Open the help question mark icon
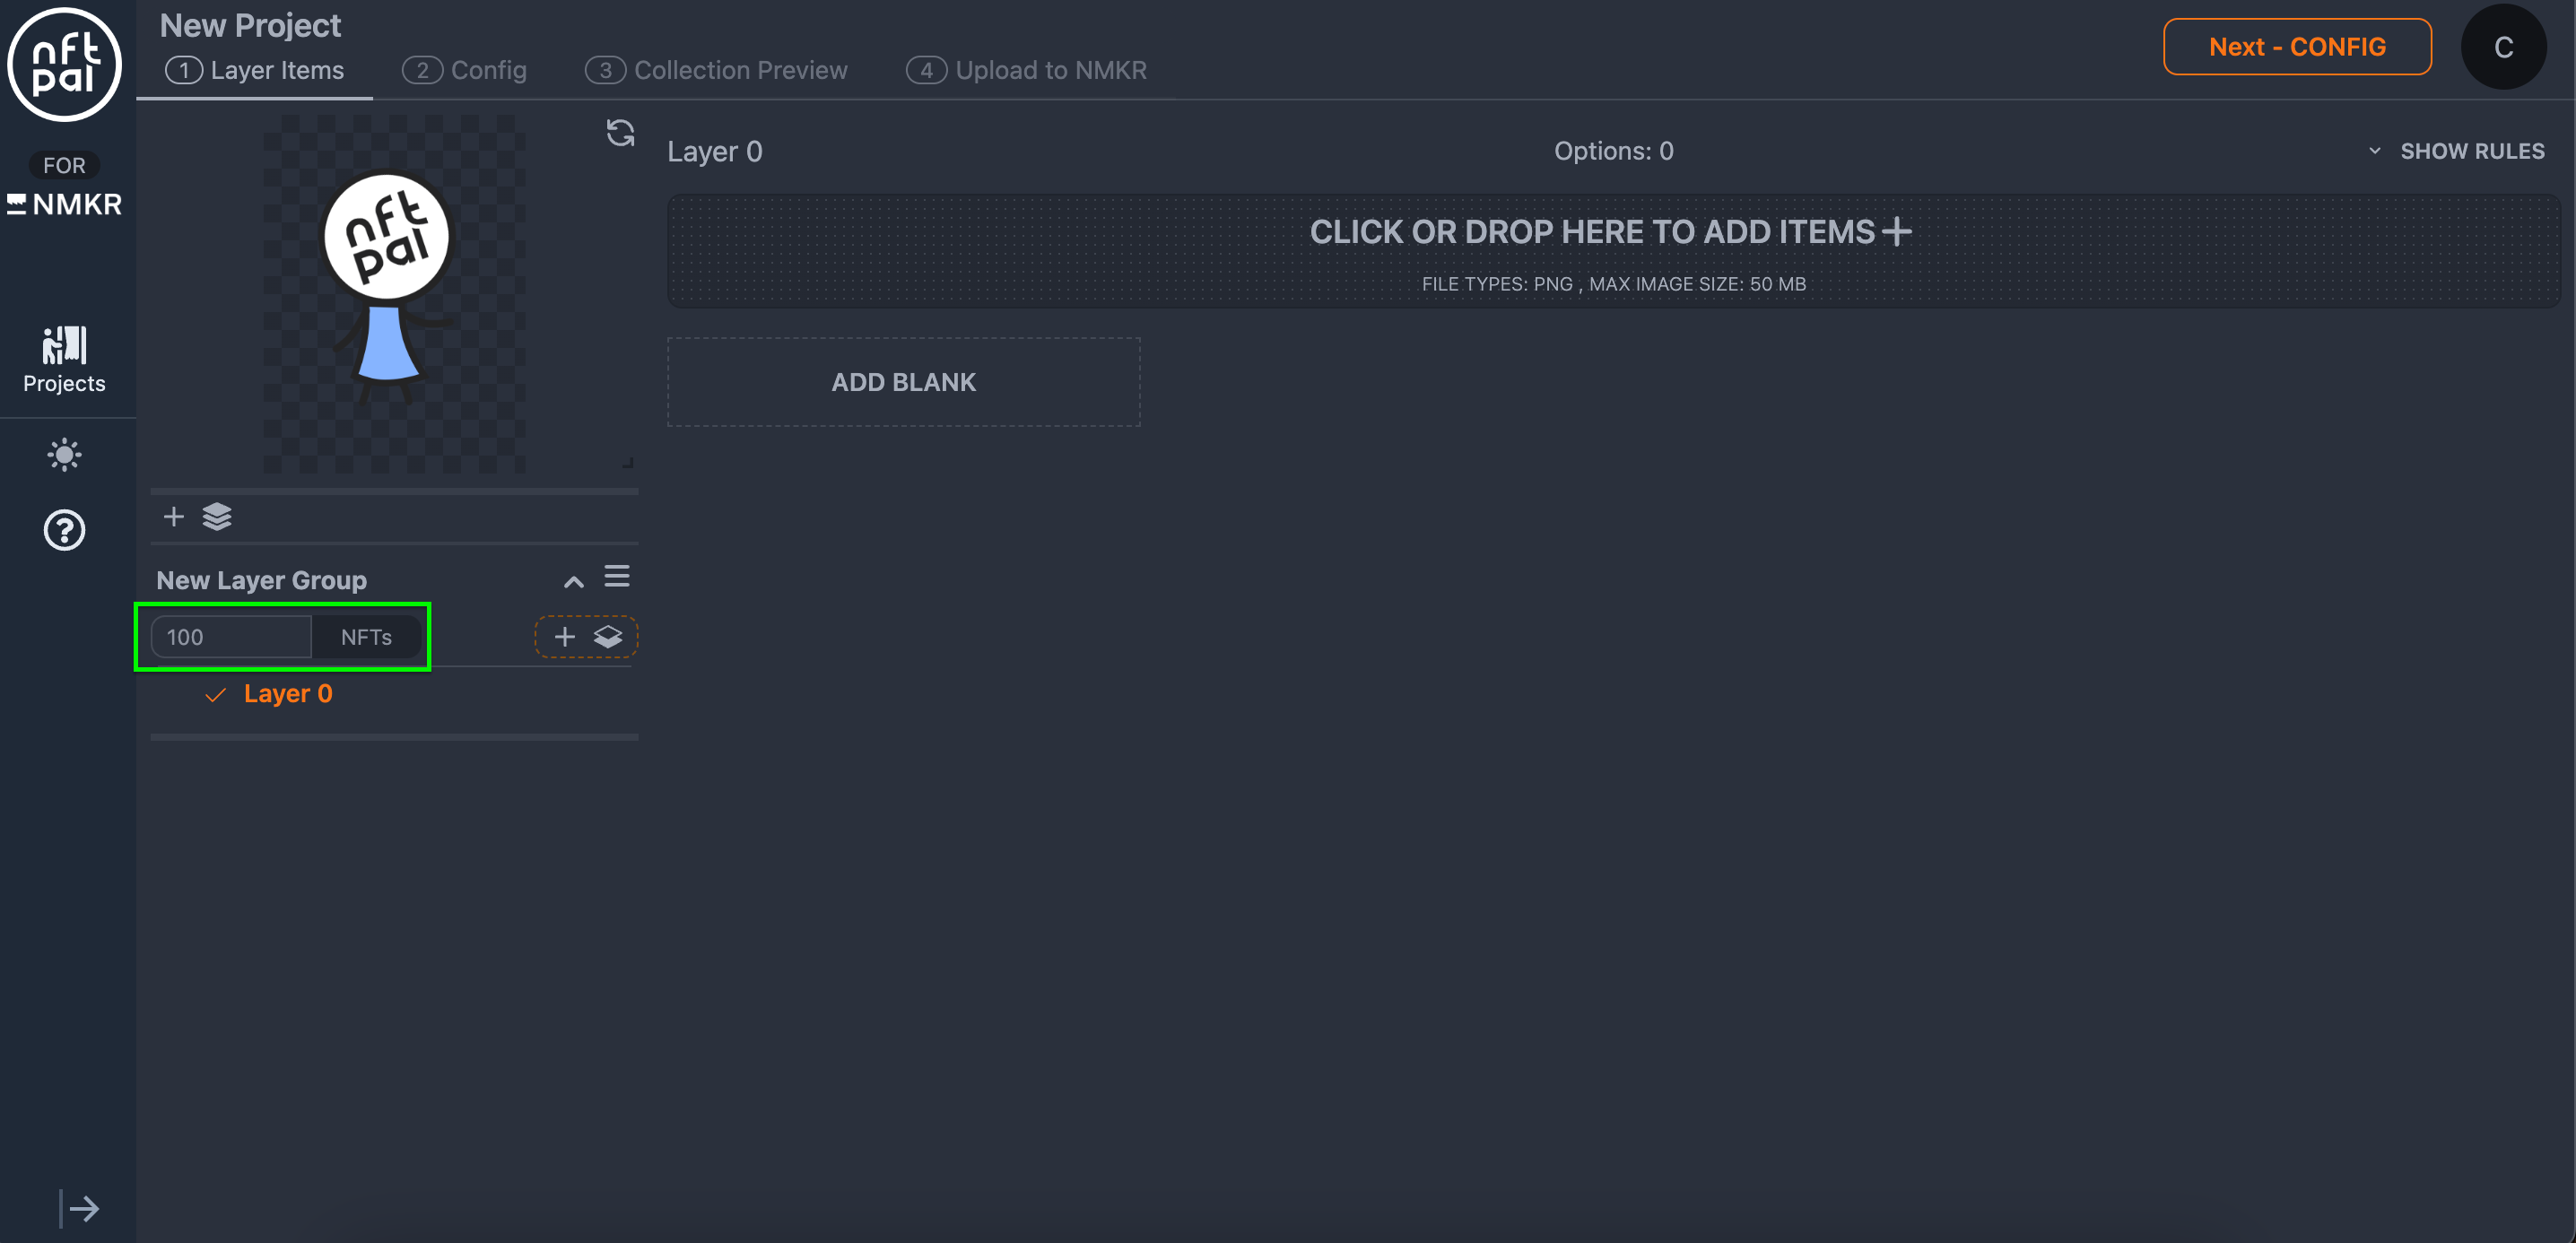 pyautogui.click(x=64, y=530)
